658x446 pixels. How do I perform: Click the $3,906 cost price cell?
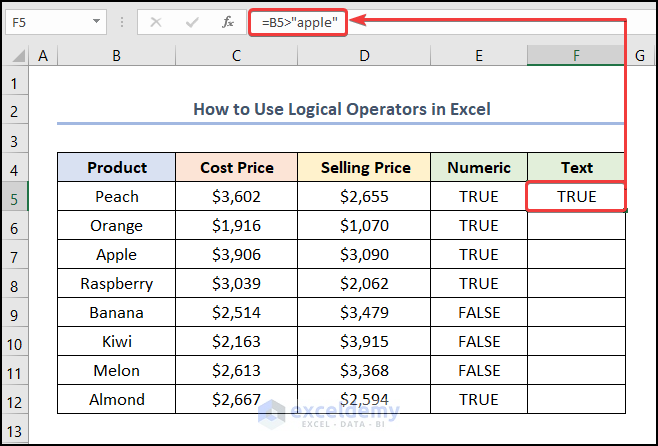click(x=236, y=255)
